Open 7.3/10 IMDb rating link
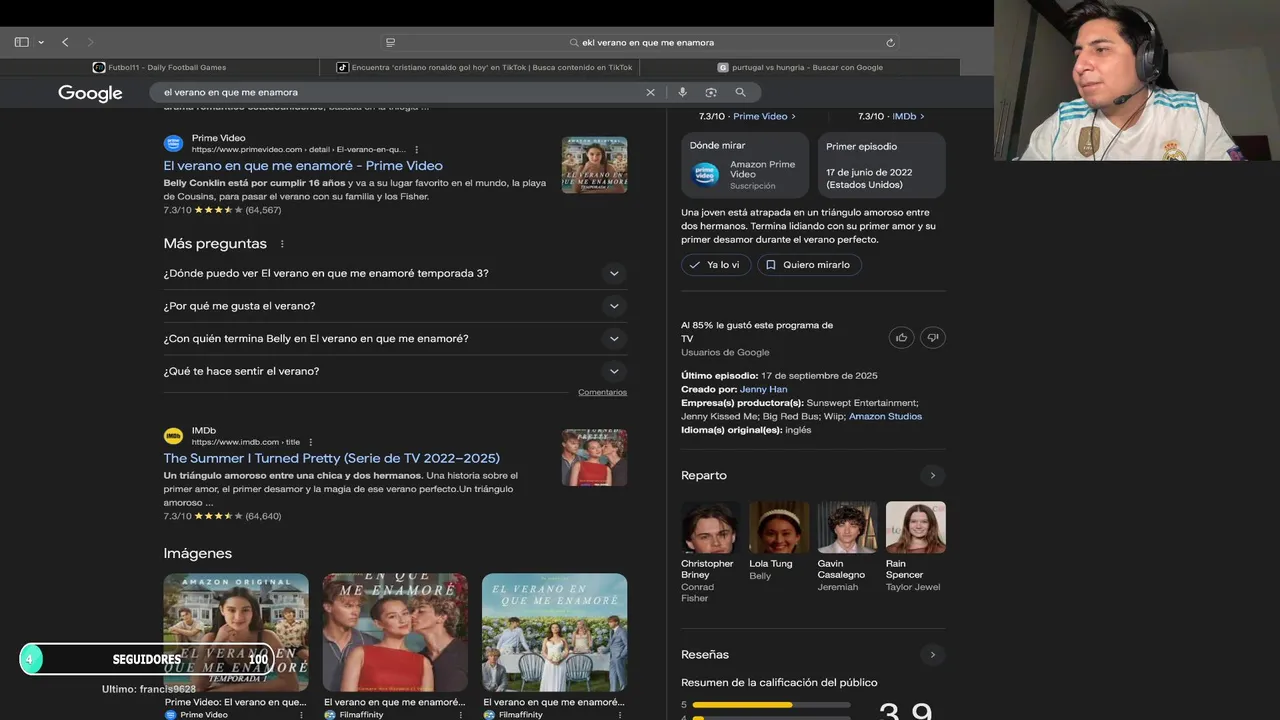The height and width of the screenshot is (720, 1280). [891, 116]
